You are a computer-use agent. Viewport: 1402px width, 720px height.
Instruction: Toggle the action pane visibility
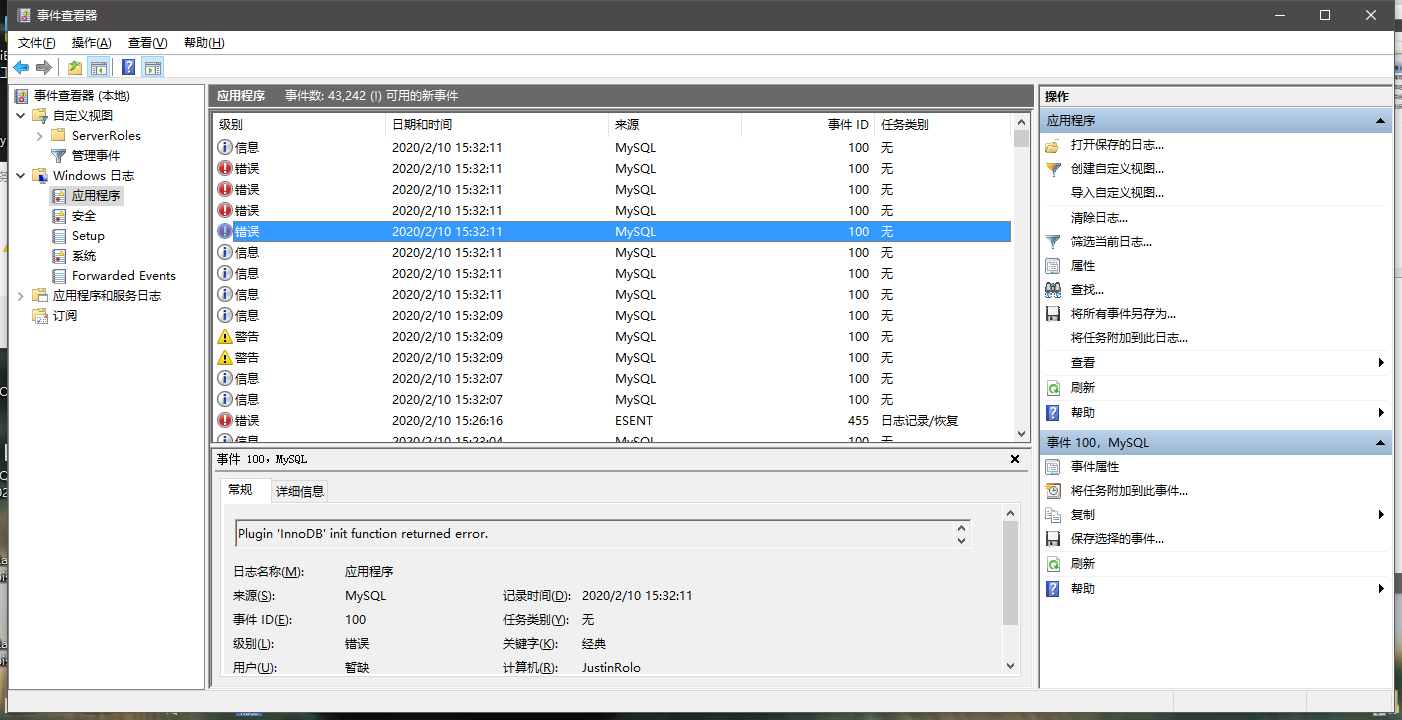click(152, 67)
